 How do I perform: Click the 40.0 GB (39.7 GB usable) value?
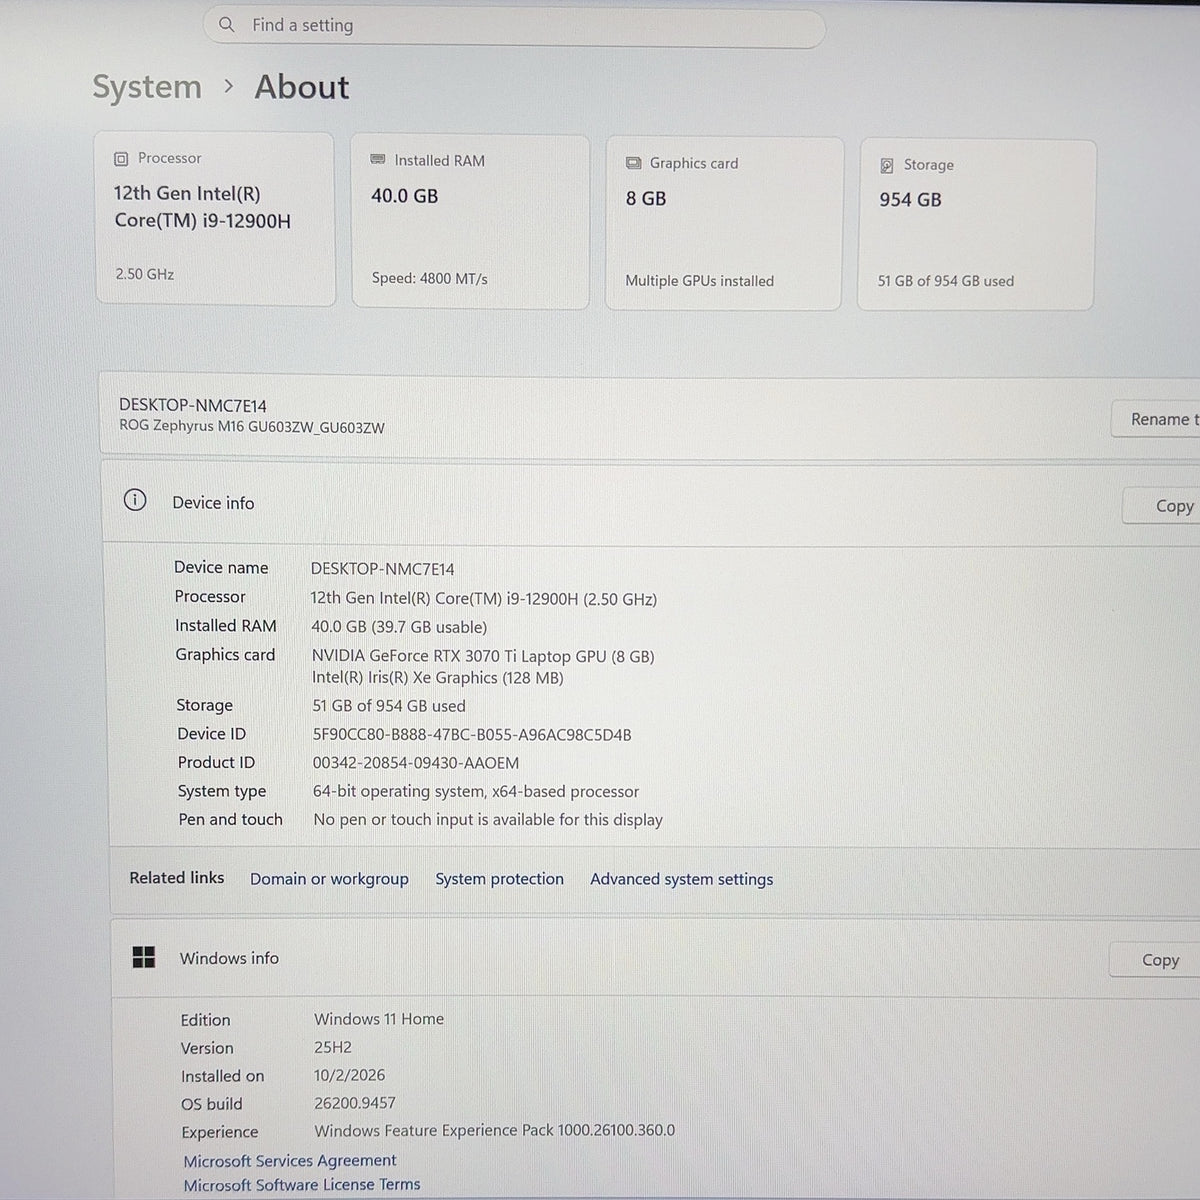pyautogui.click(x=399, y=627)
